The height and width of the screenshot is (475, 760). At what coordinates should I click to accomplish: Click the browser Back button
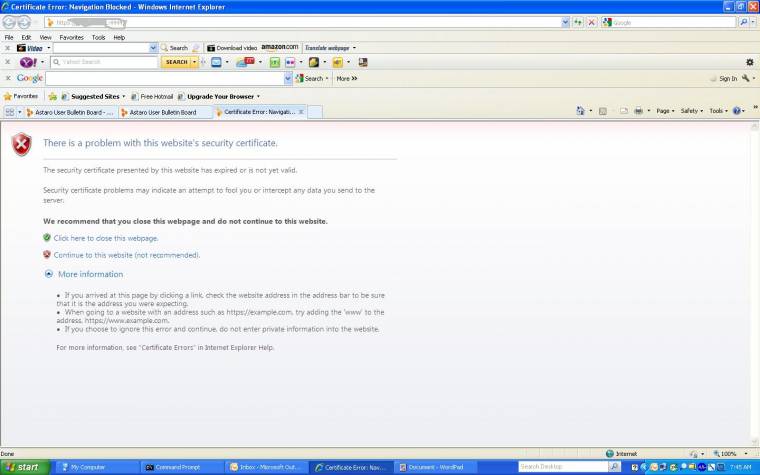click(10, 22)
